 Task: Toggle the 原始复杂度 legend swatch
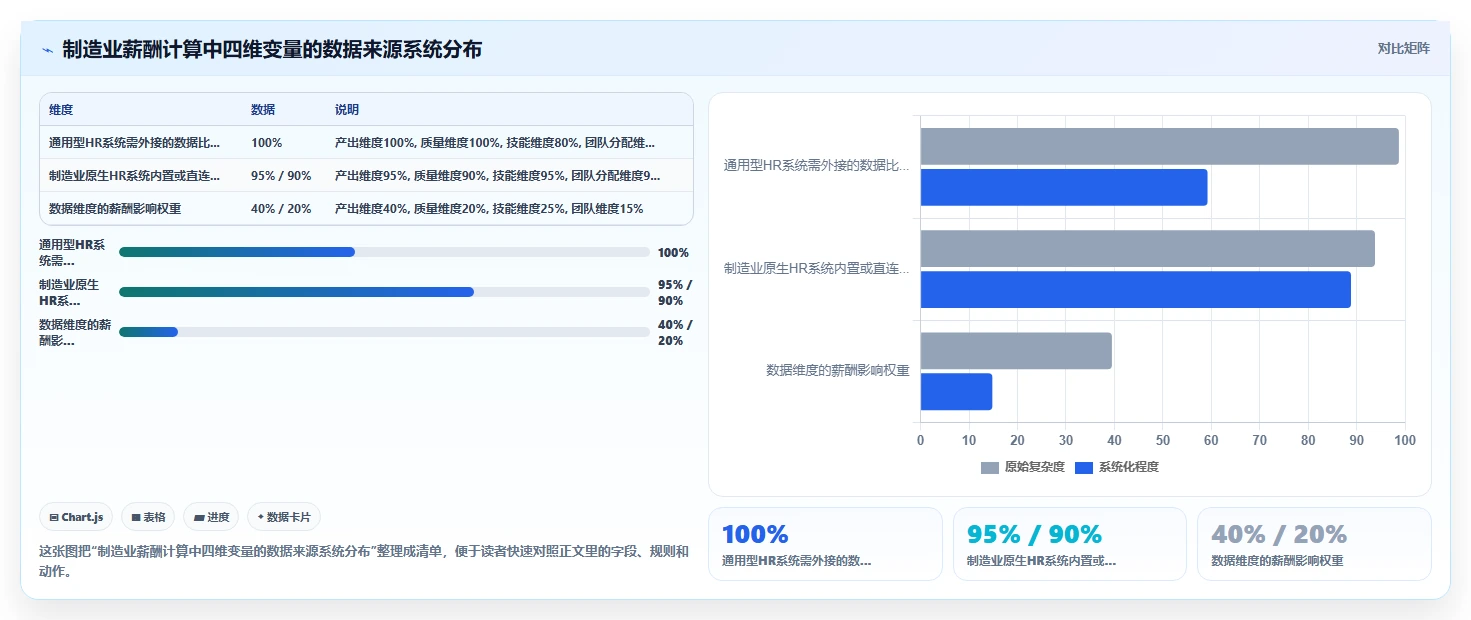990,468
